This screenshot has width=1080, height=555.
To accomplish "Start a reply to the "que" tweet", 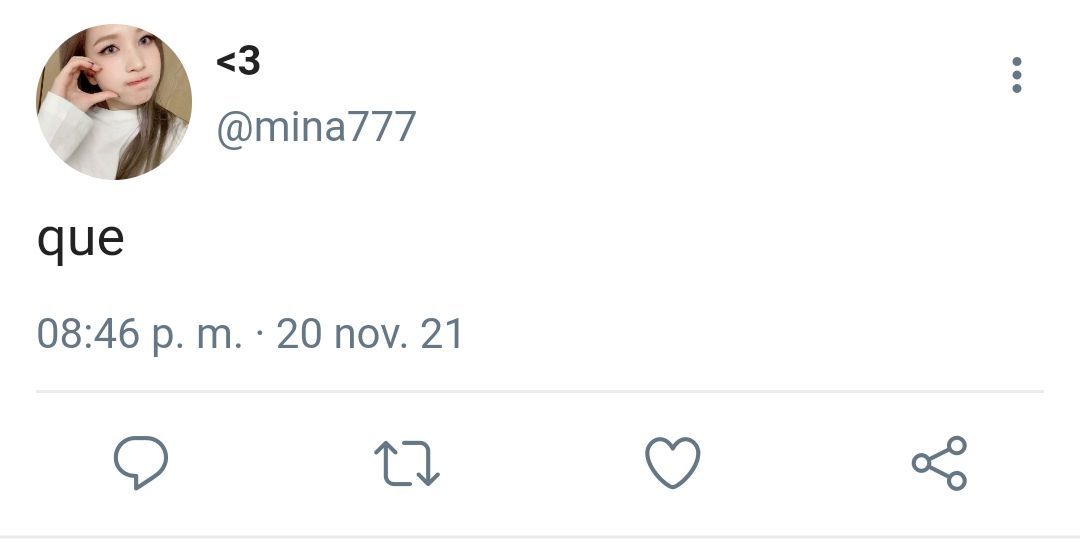I will (141, 463).
